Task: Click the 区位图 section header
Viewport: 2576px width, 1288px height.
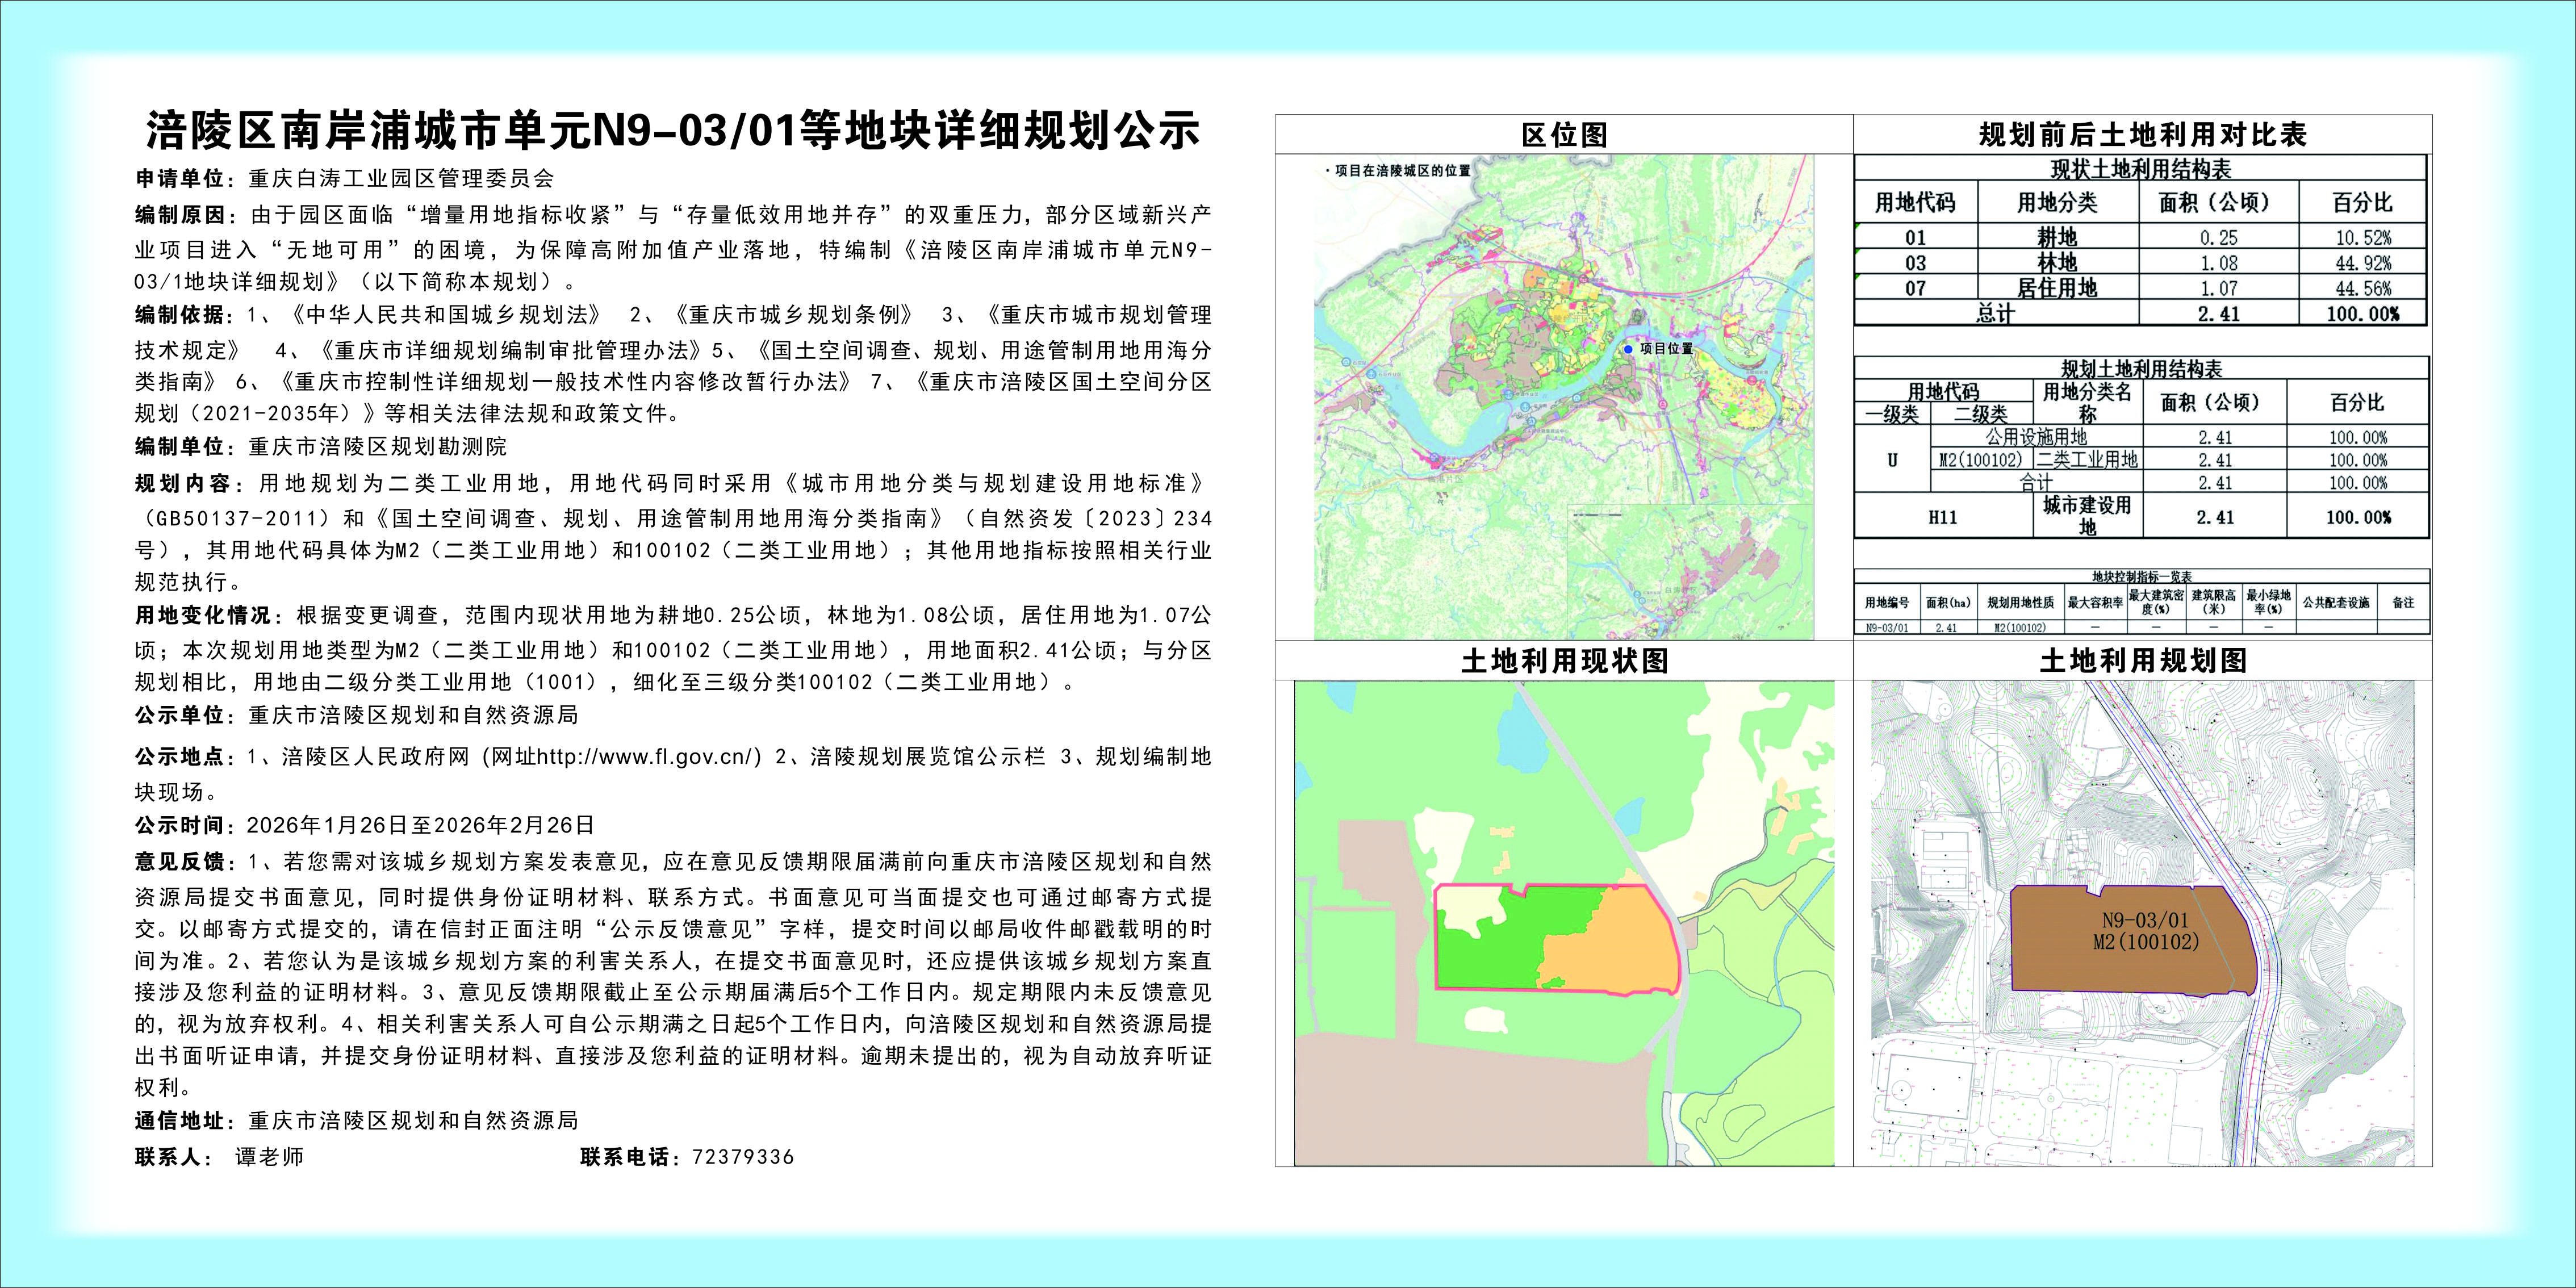Action: (1564, 135)
